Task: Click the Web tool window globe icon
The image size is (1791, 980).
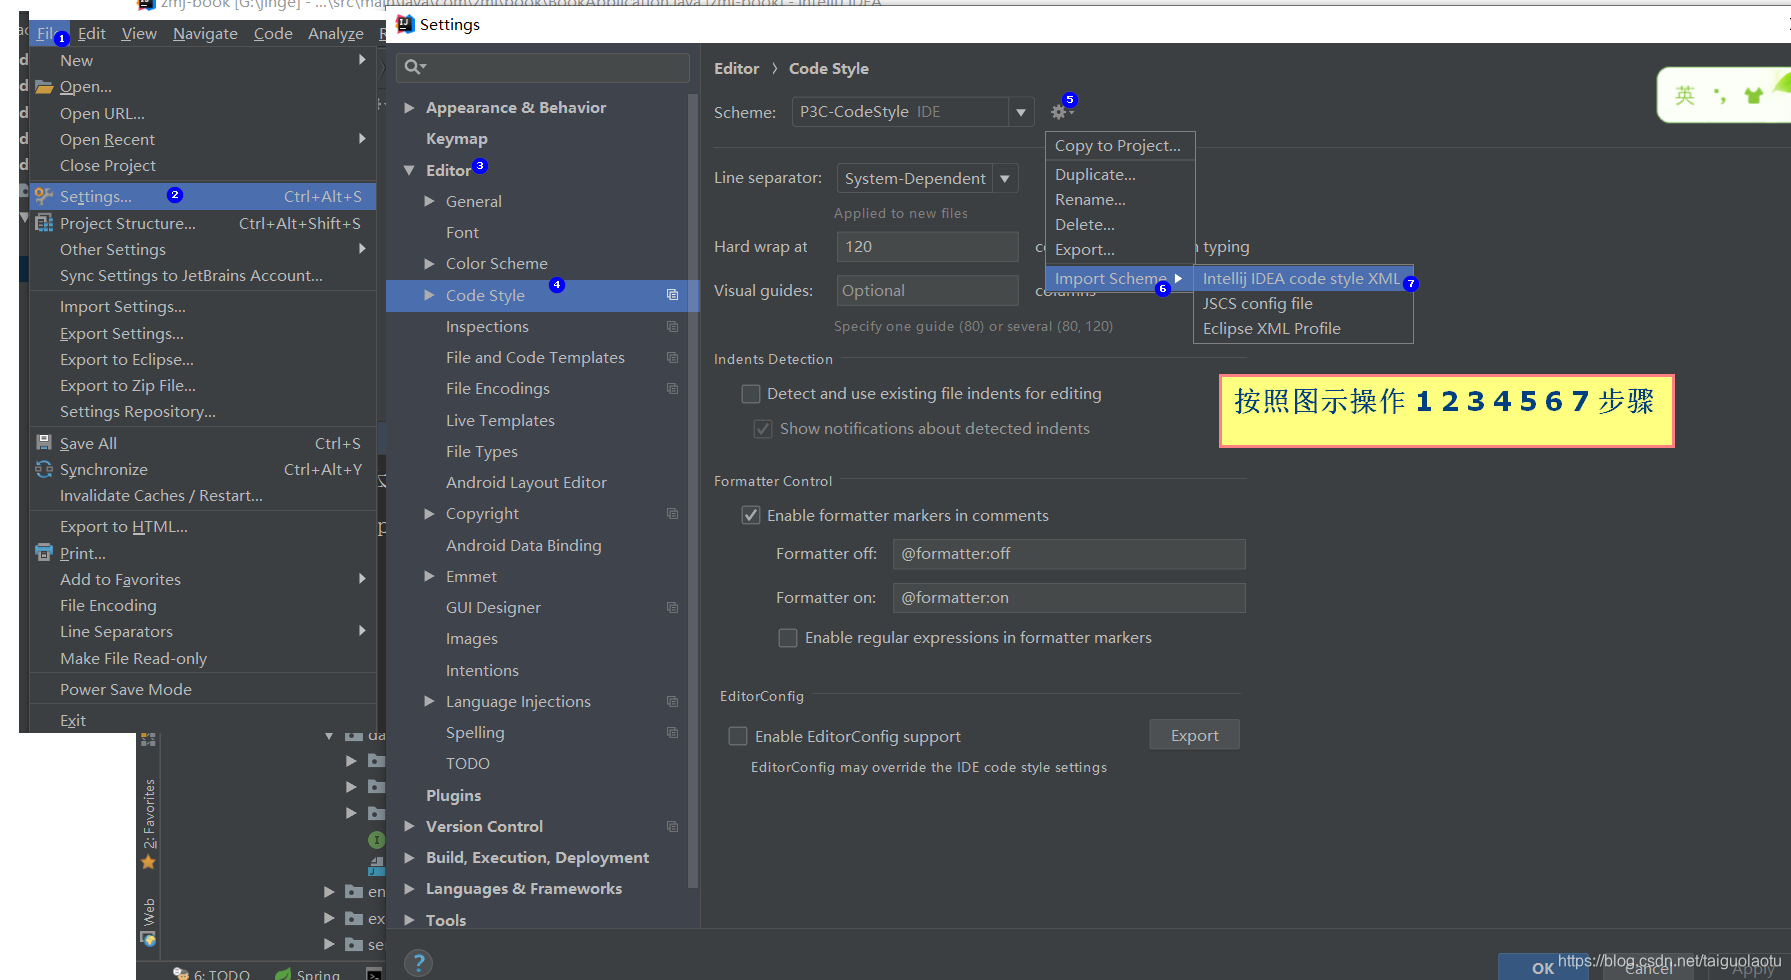Action: [x=148, y=940]
